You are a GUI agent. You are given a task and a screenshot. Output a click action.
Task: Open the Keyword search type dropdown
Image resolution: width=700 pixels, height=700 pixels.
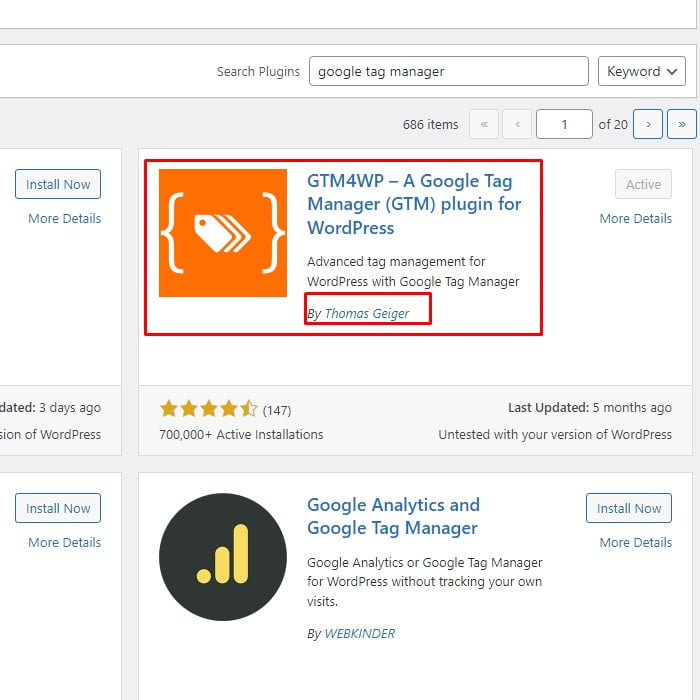tap(641, 71)
